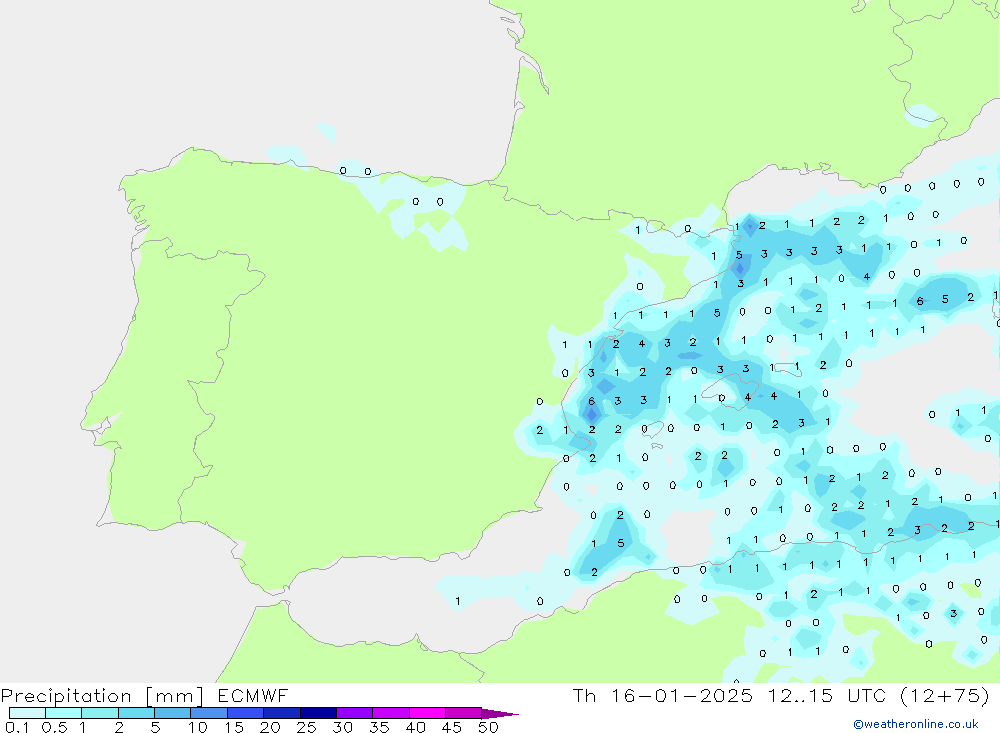
Task: Click the '50' legend scale label
Action: tap(487, 727)
